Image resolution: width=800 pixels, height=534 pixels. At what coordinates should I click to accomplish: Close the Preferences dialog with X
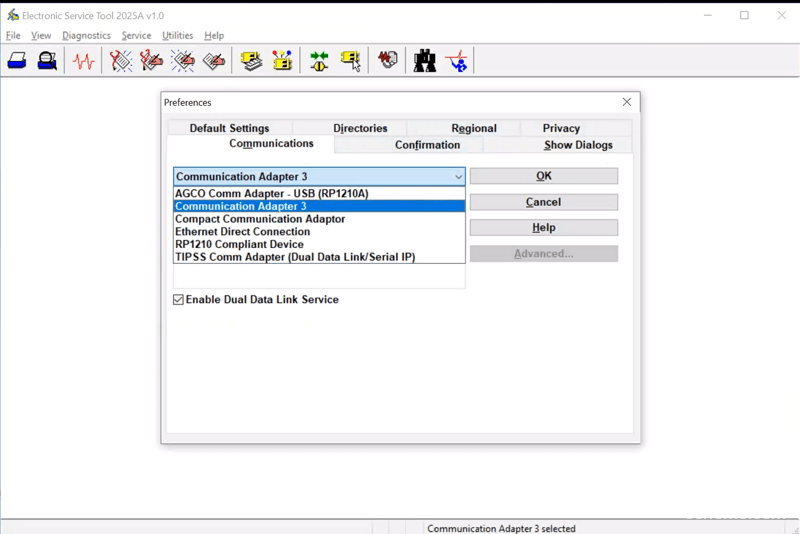point(627,102)
